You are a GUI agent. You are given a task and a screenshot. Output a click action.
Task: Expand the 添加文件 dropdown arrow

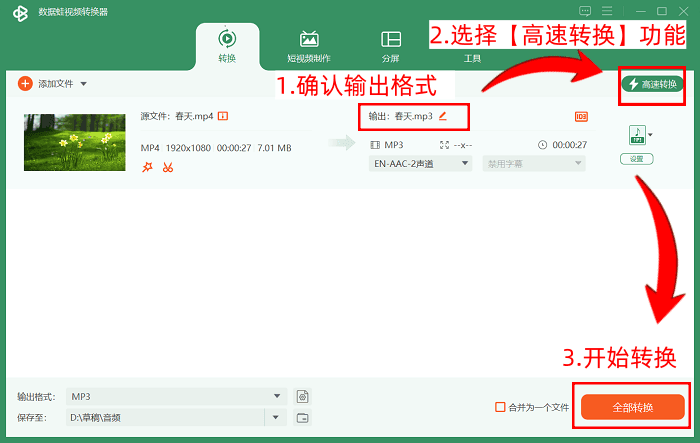tap(83, 84)
